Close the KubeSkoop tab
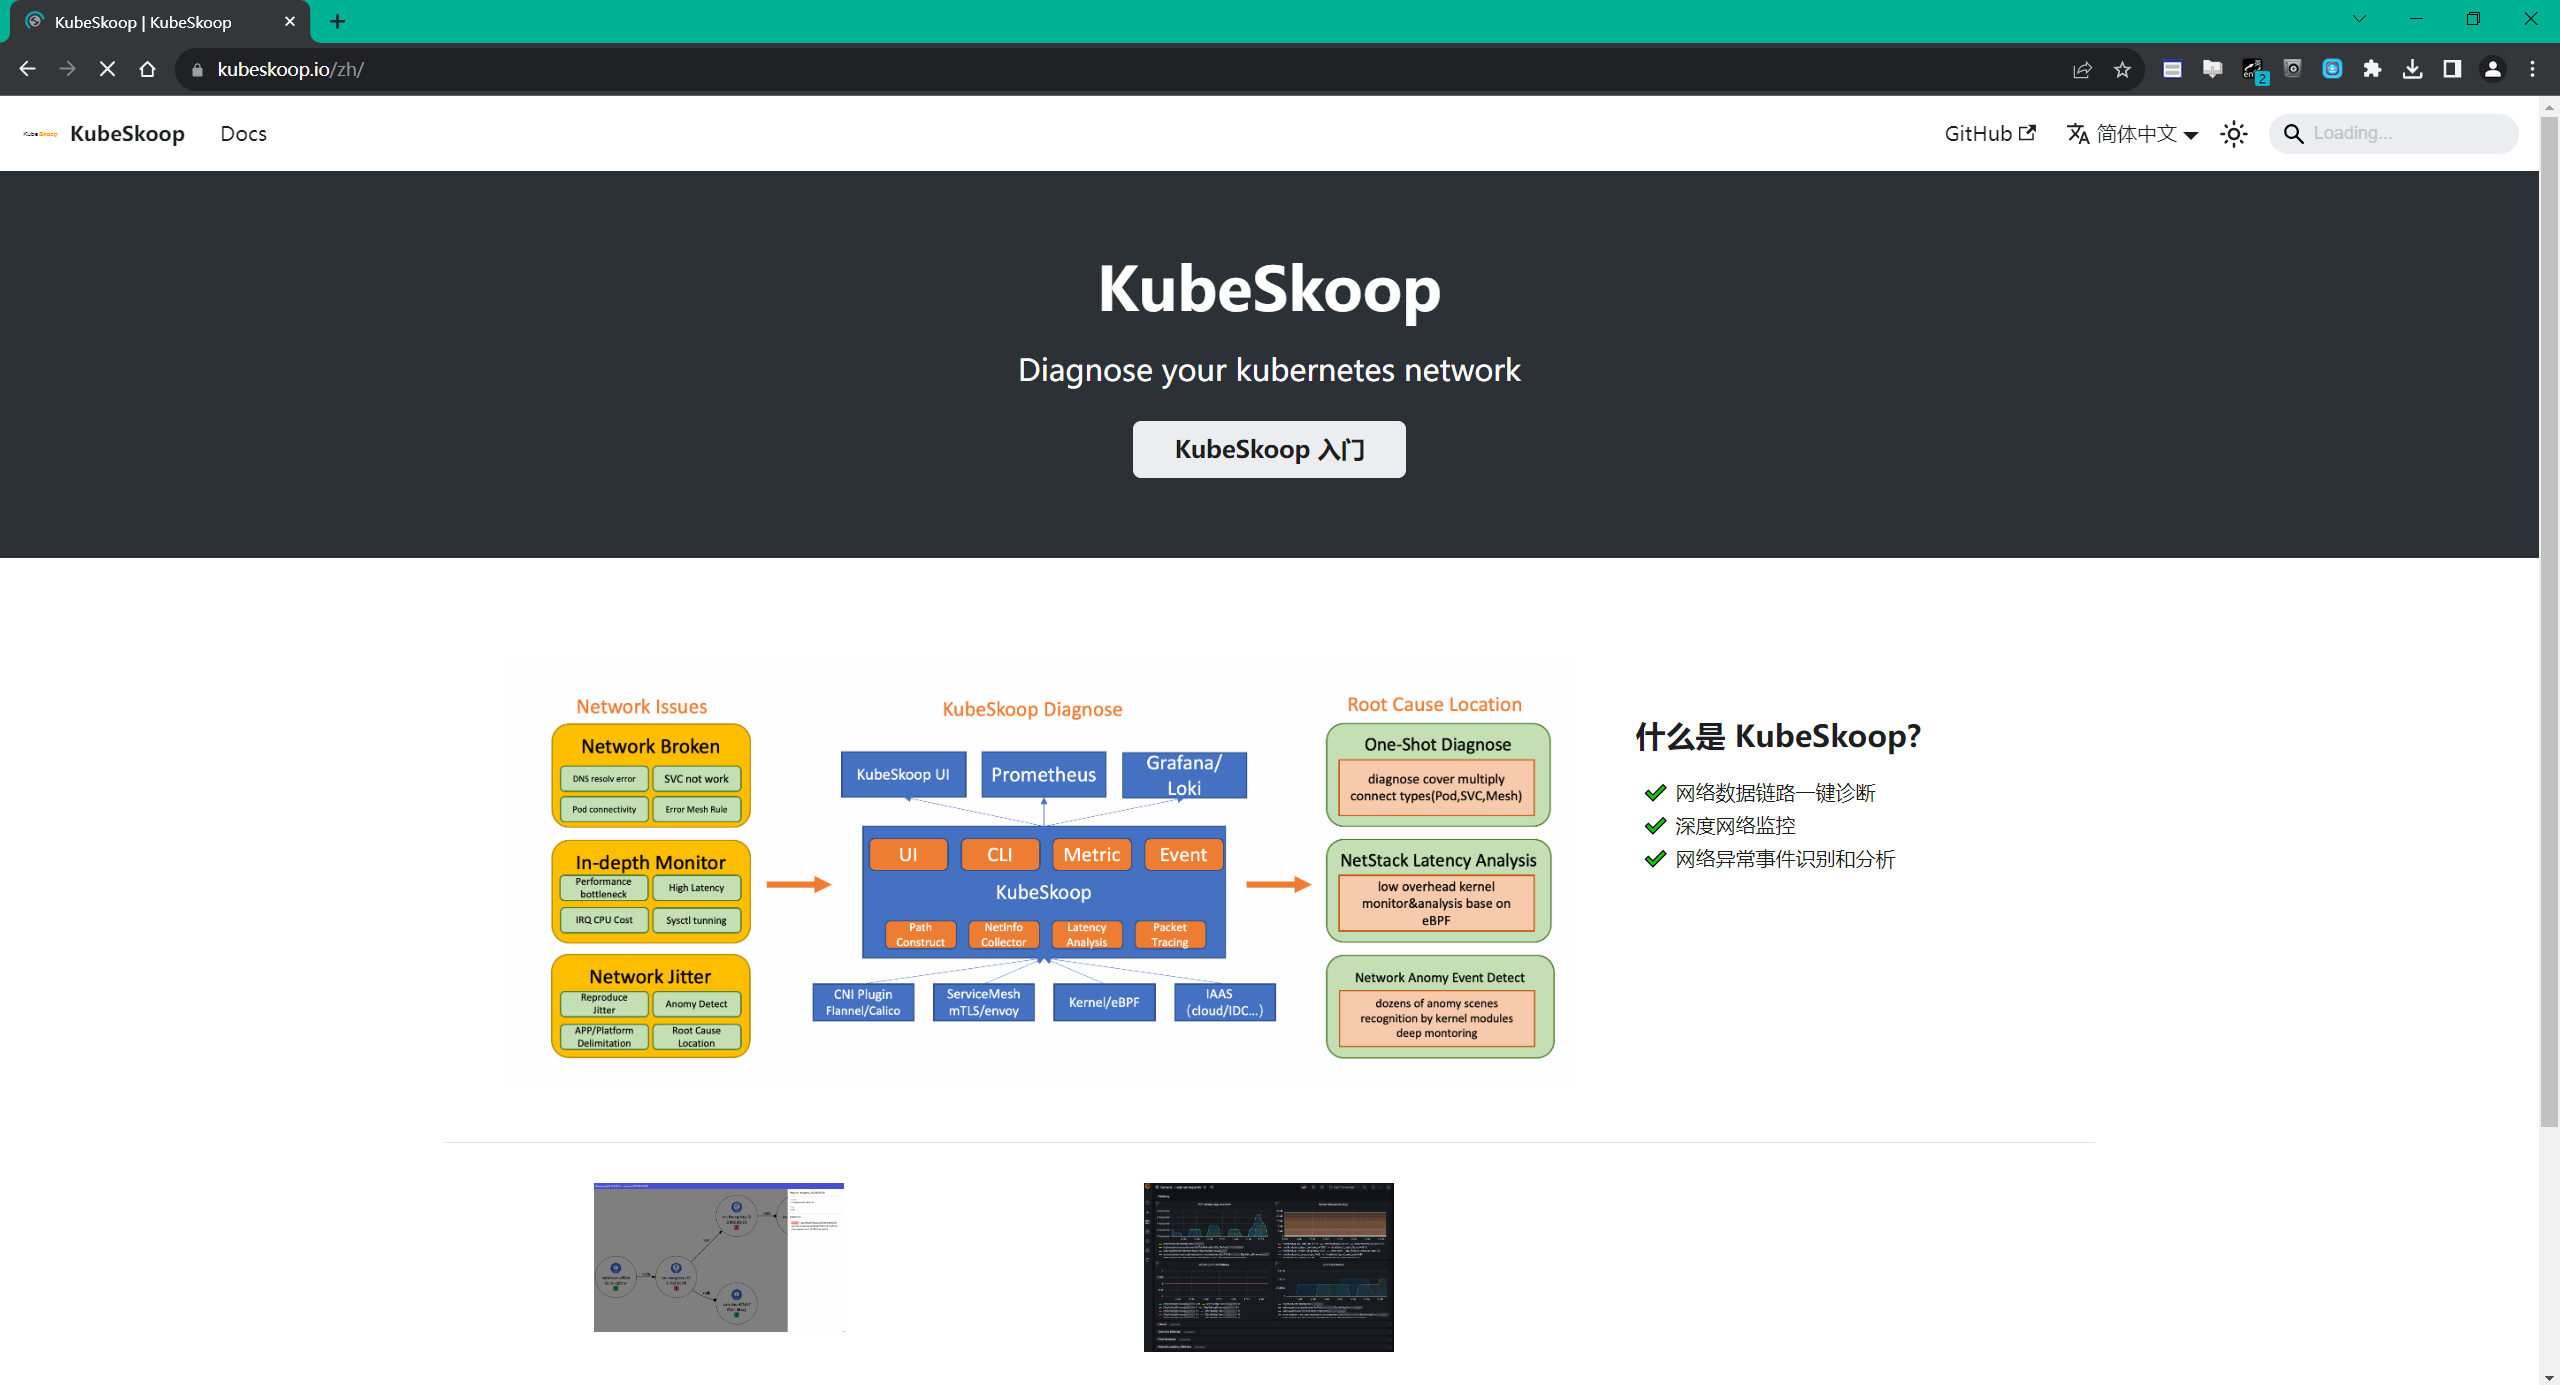Viewport: 2560px width, 1385px height. click(x=290, y=21)
